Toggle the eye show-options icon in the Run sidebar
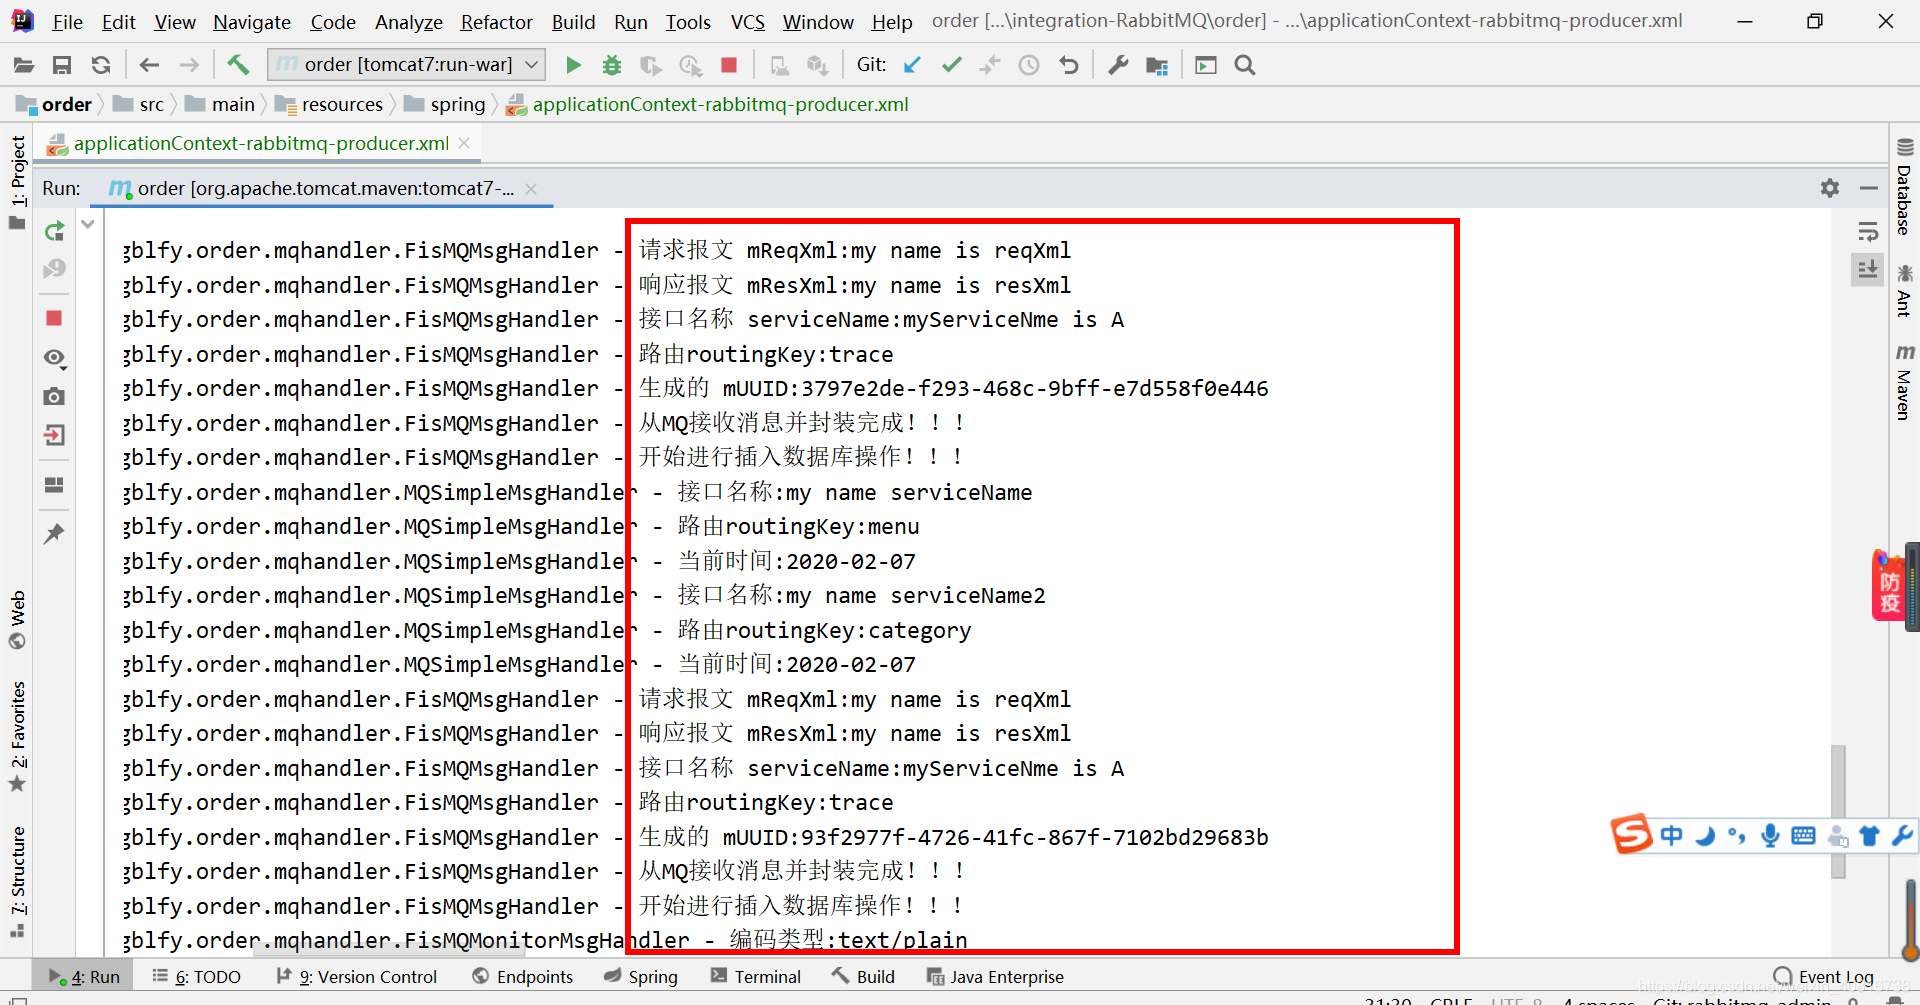The image size is (1920, 1005). 54,358
